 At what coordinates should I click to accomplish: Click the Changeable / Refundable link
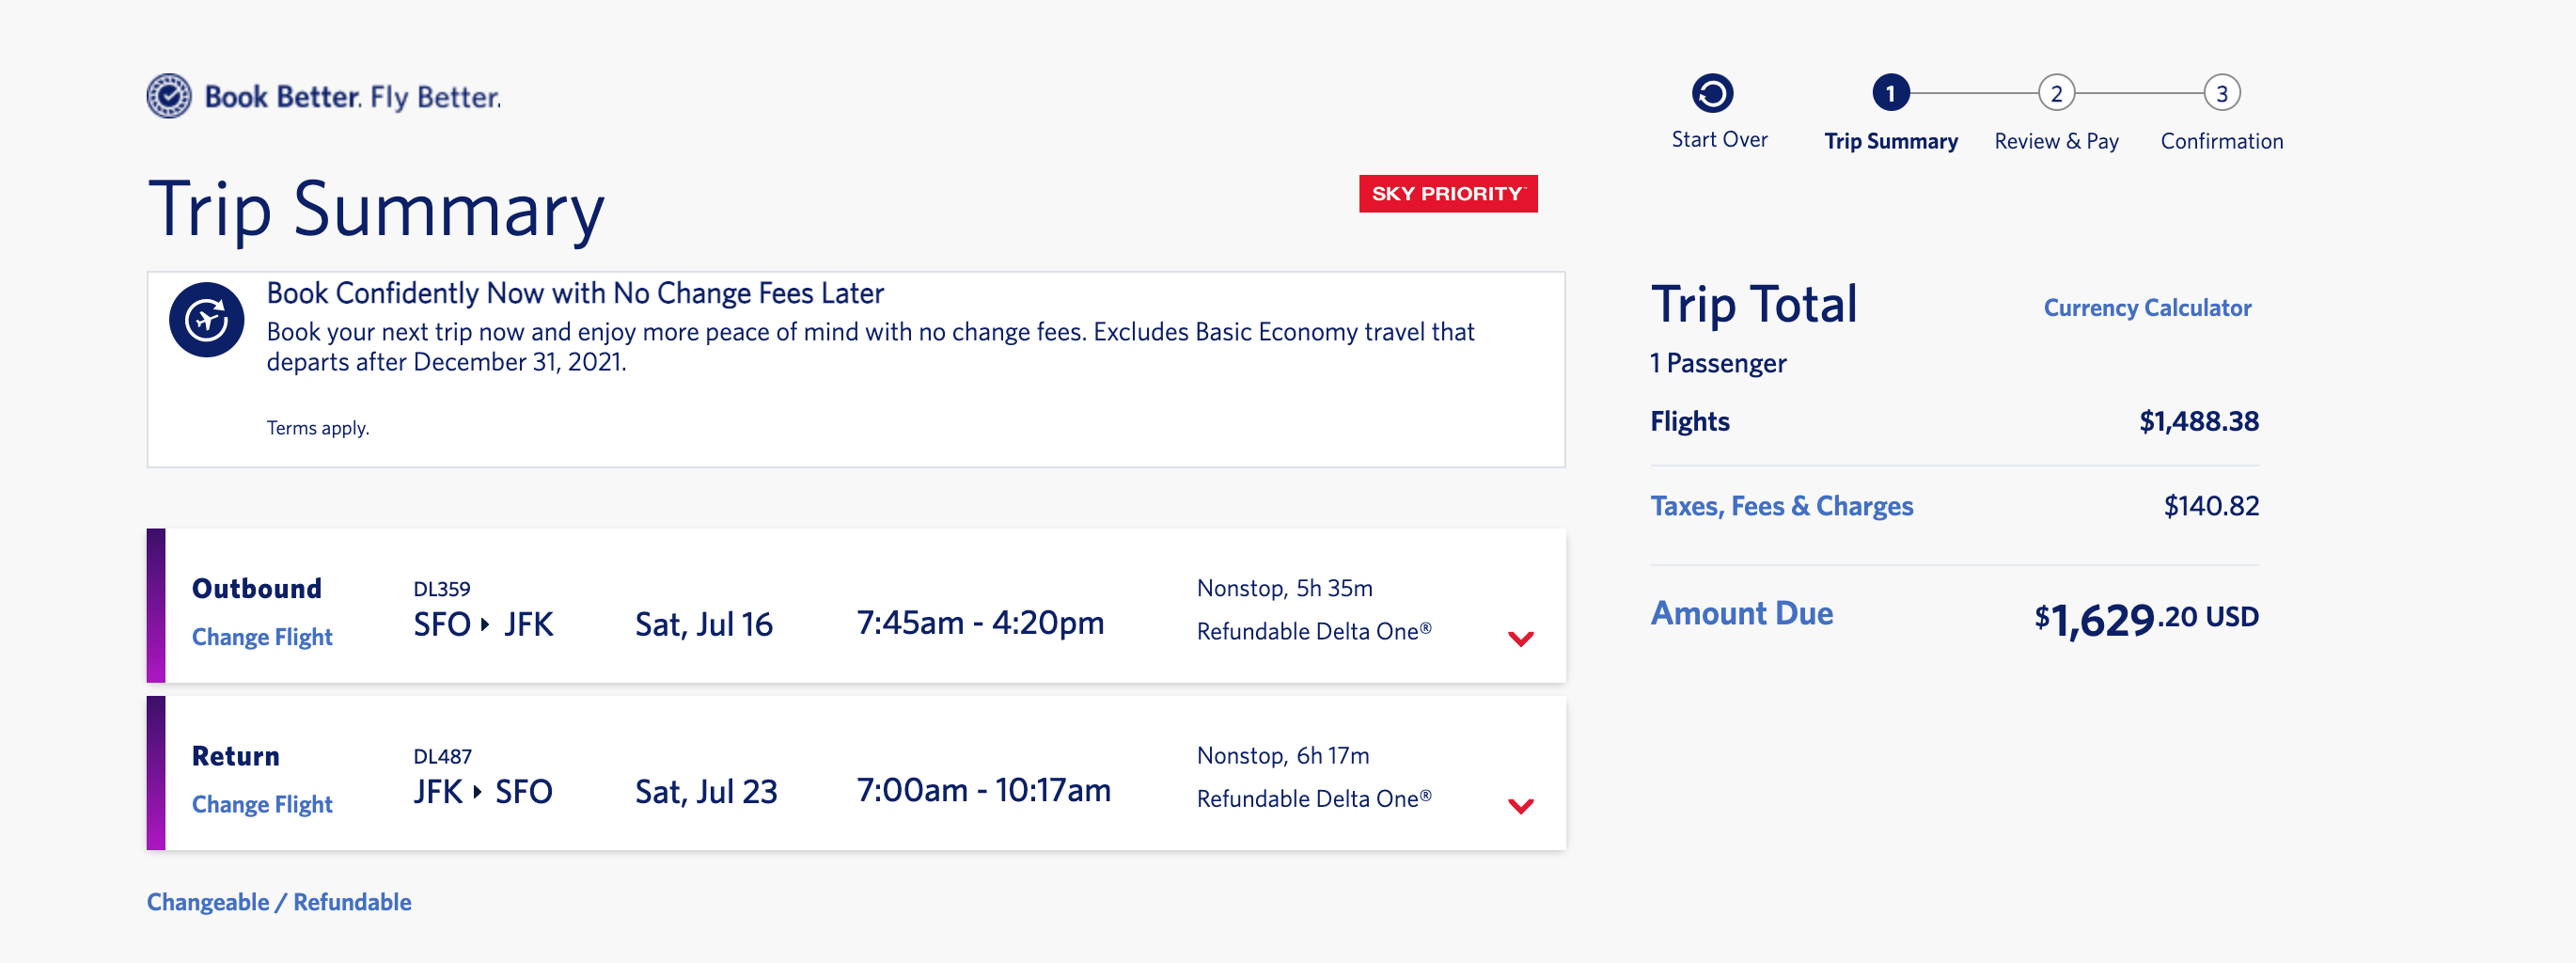(279, 902)
